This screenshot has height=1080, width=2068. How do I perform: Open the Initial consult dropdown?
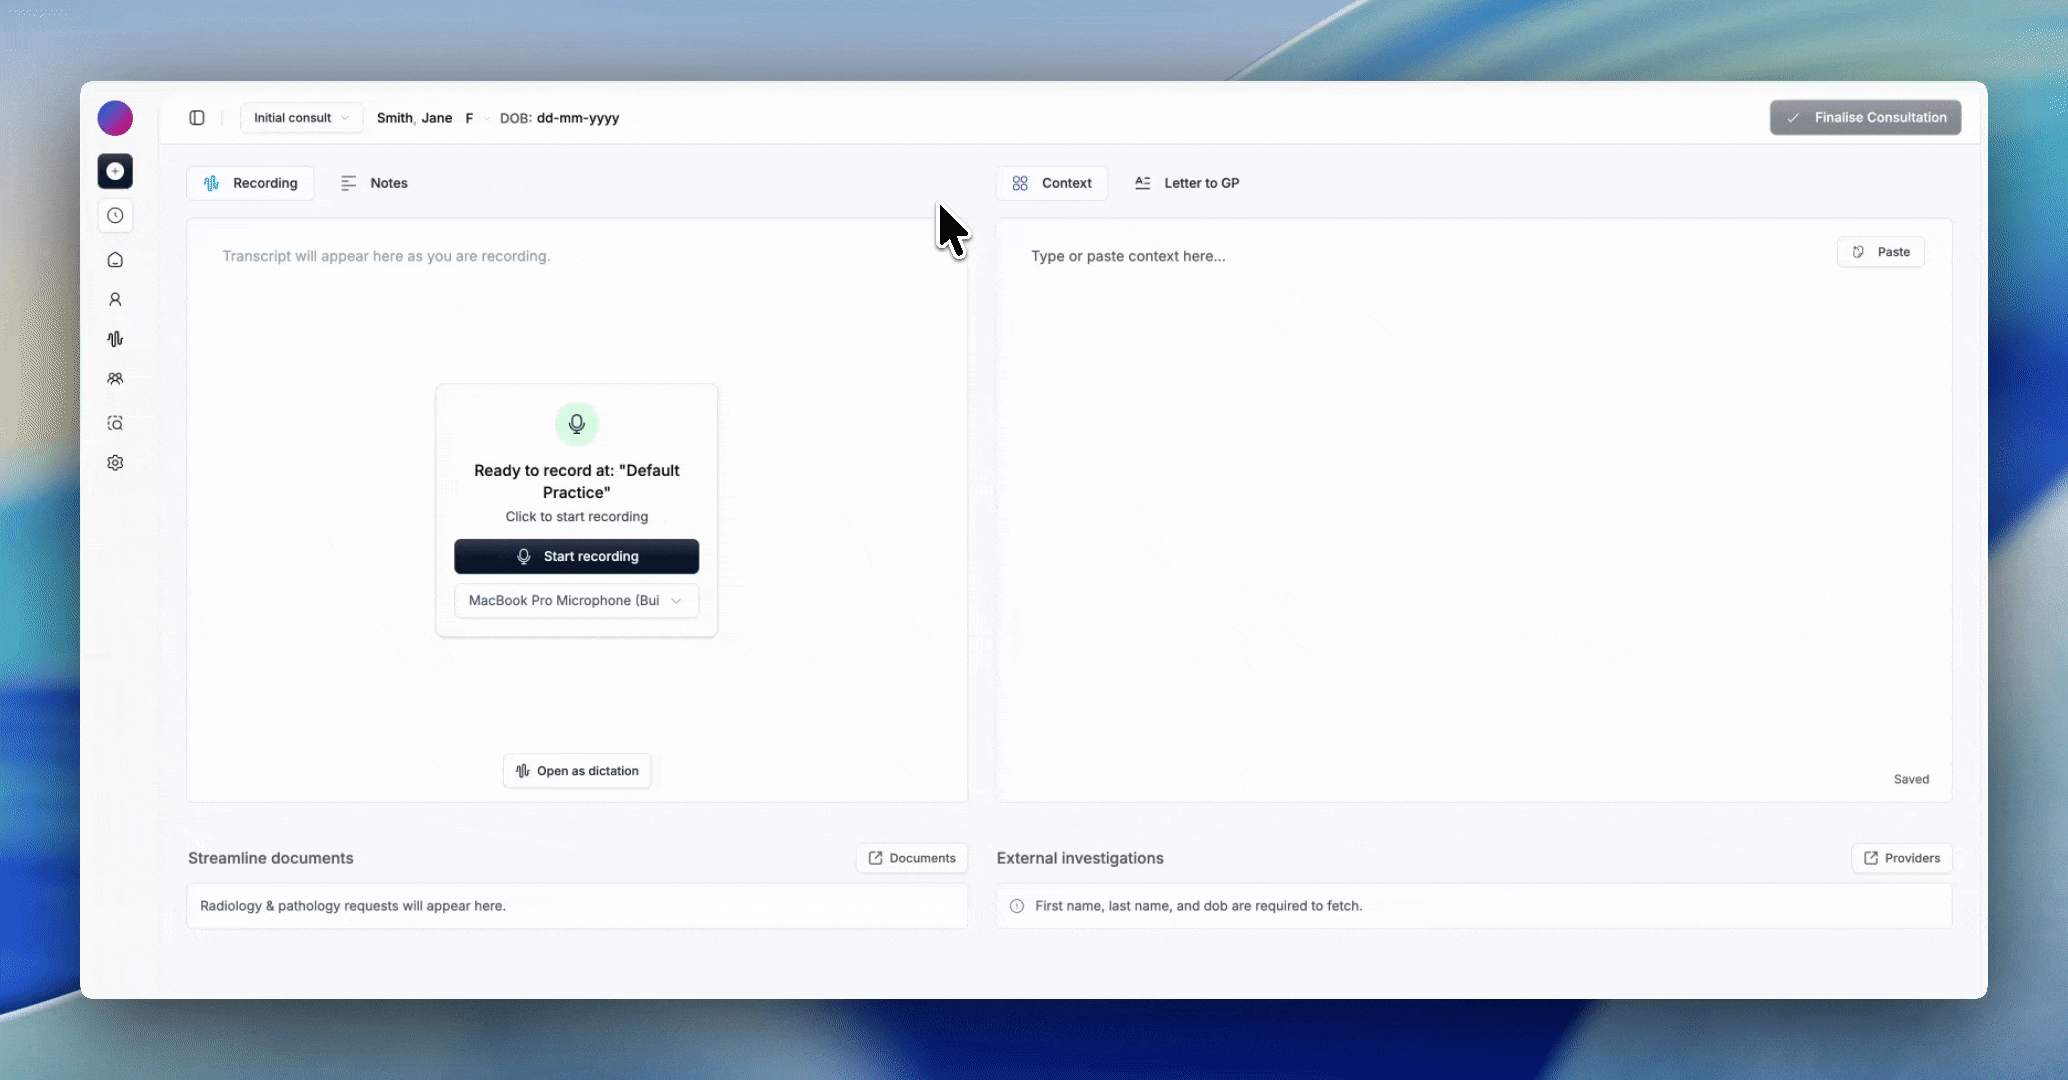(301, 118)
